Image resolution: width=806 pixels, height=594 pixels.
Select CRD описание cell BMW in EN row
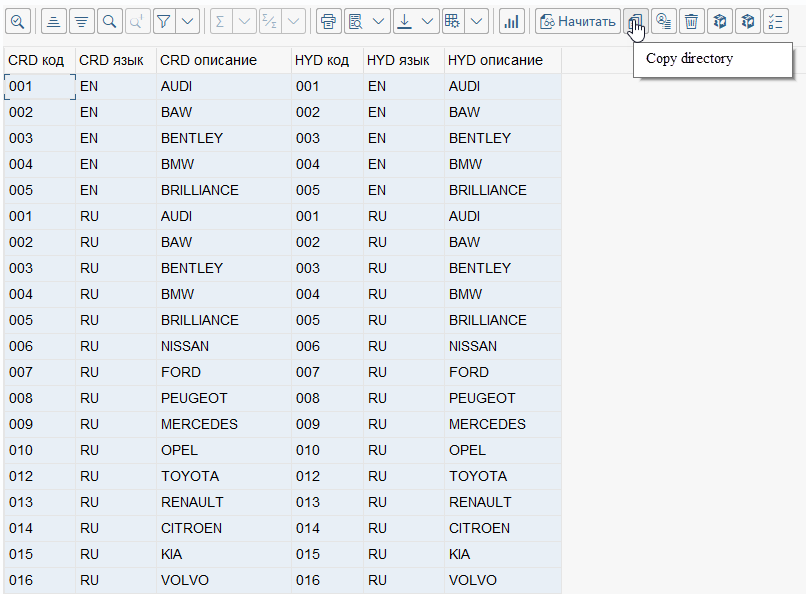[x=224, y=164]
